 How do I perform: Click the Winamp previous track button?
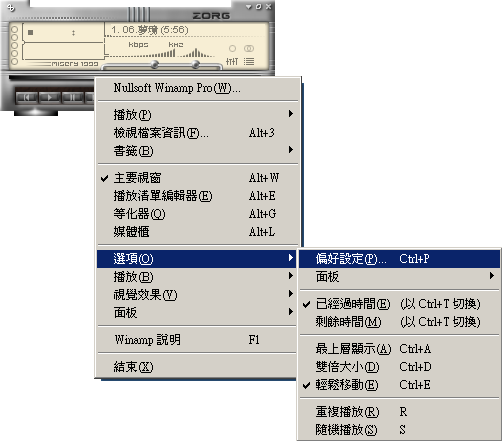pyautogui.click(x=26, y=98)
